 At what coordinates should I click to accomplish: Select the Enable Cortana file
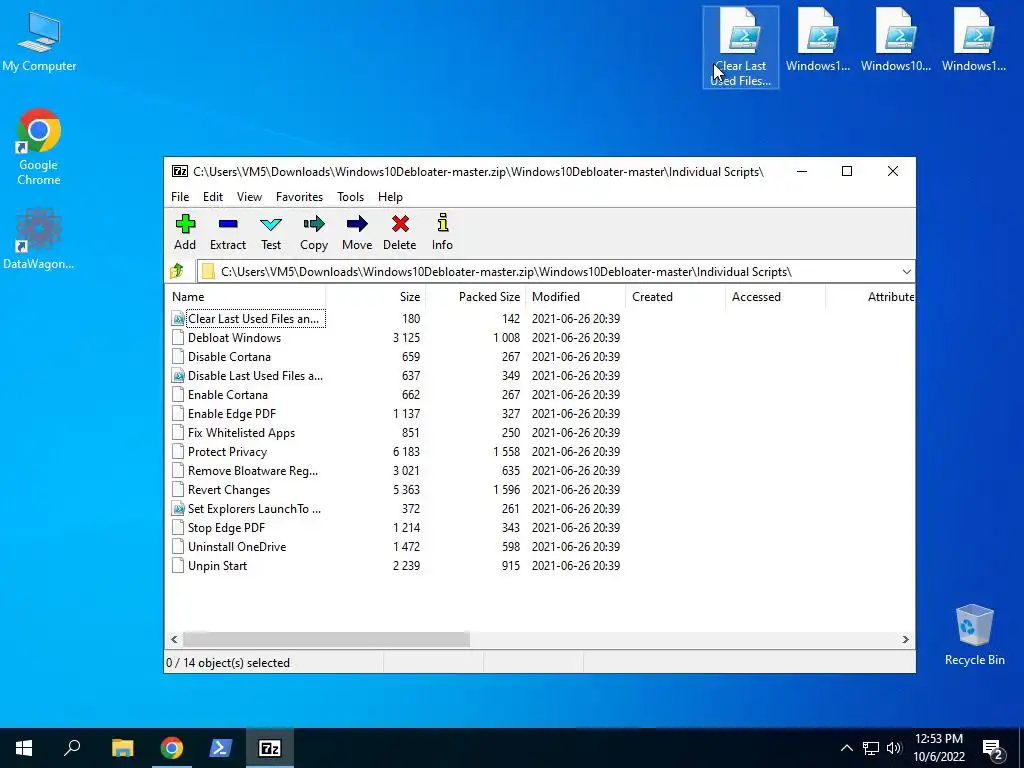(x=228, y=394)
